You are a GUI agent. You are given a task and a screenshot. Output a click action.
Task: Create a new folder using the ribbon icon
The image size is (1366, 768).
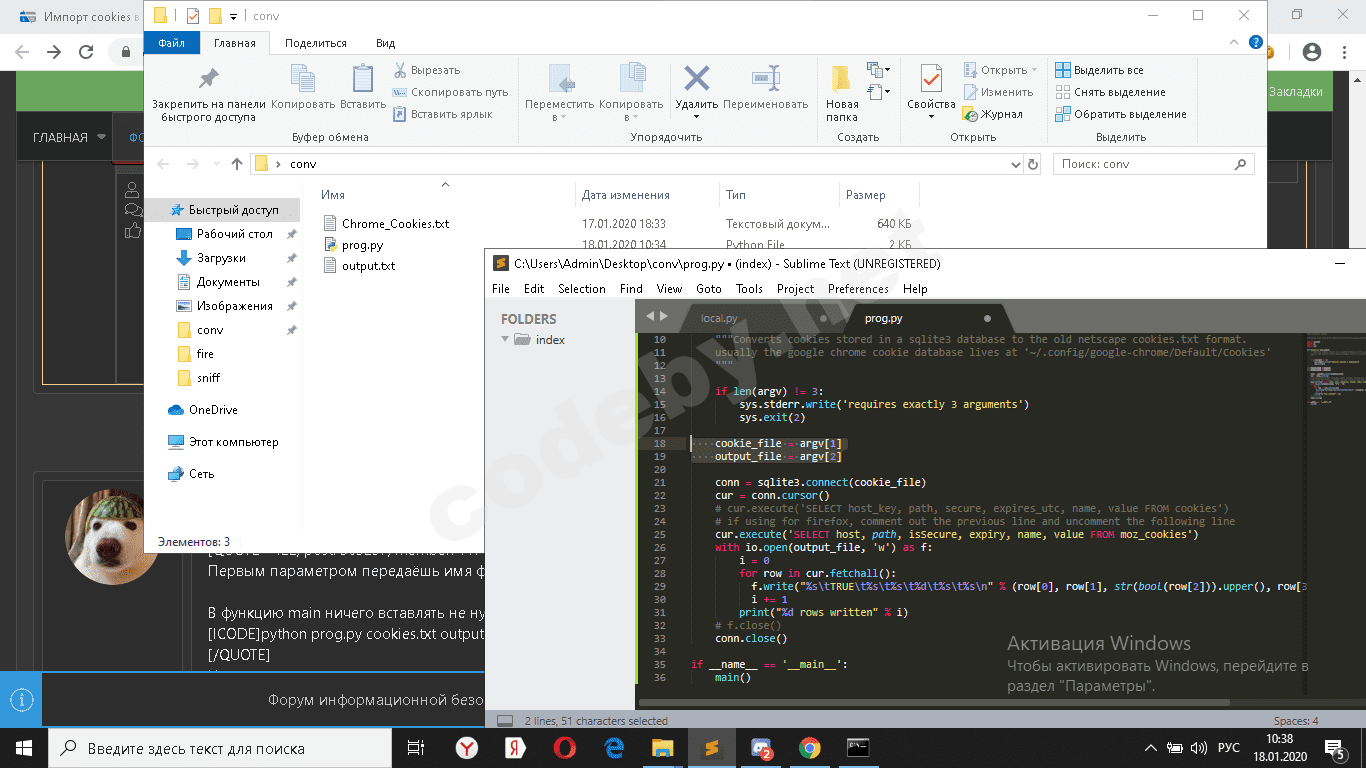click(841, 80)
